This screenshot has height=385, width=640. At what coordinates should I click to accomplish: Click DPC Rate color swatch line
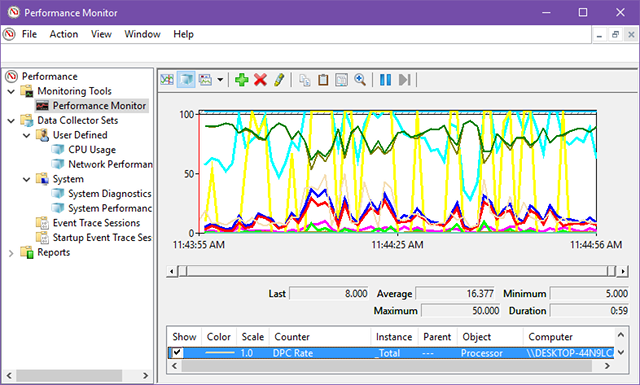(x=220, y=353)
